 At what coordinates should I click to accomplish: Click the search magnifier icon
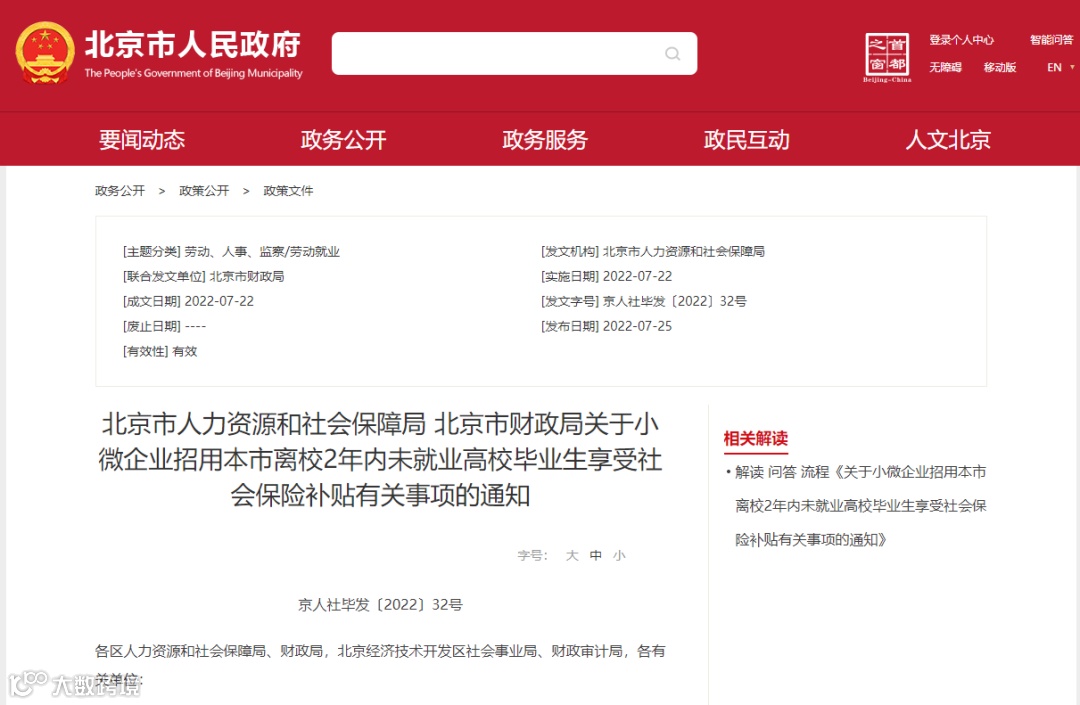[672, 54]
